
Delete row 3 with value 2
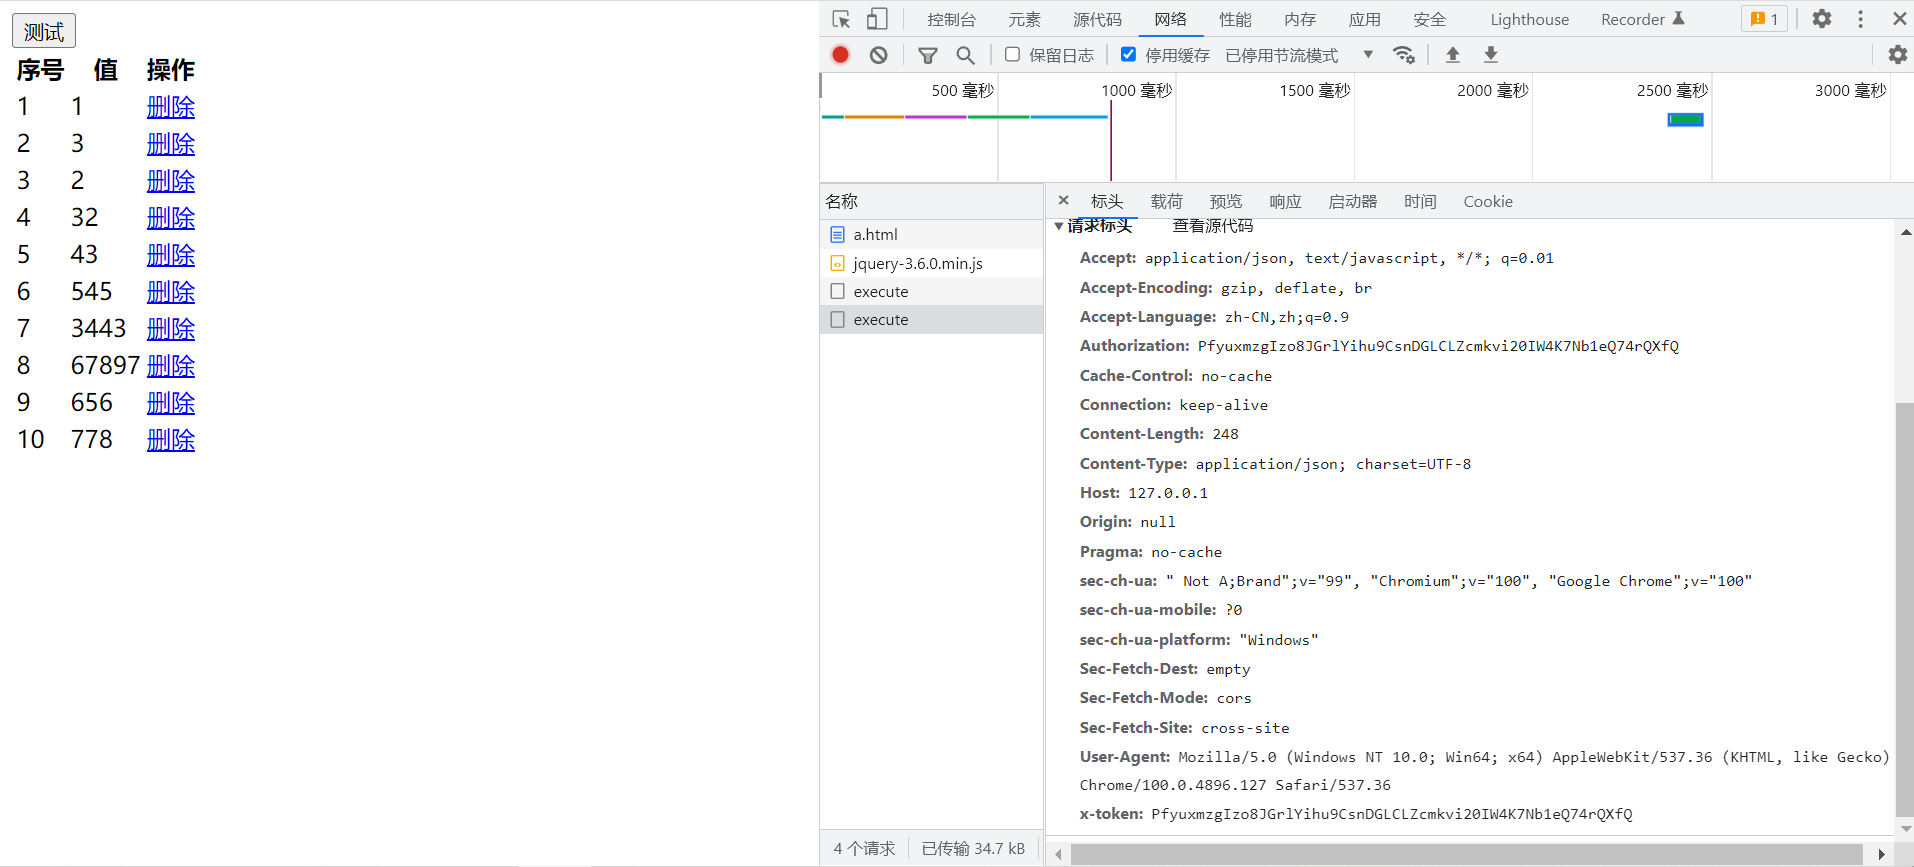[171, 181]
